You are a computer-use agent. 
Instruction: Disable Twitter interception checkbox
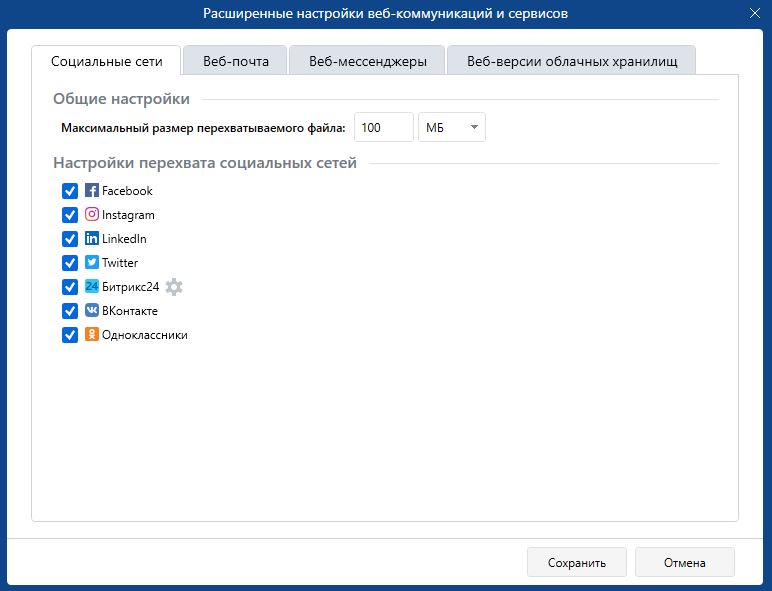coord(70,263)
